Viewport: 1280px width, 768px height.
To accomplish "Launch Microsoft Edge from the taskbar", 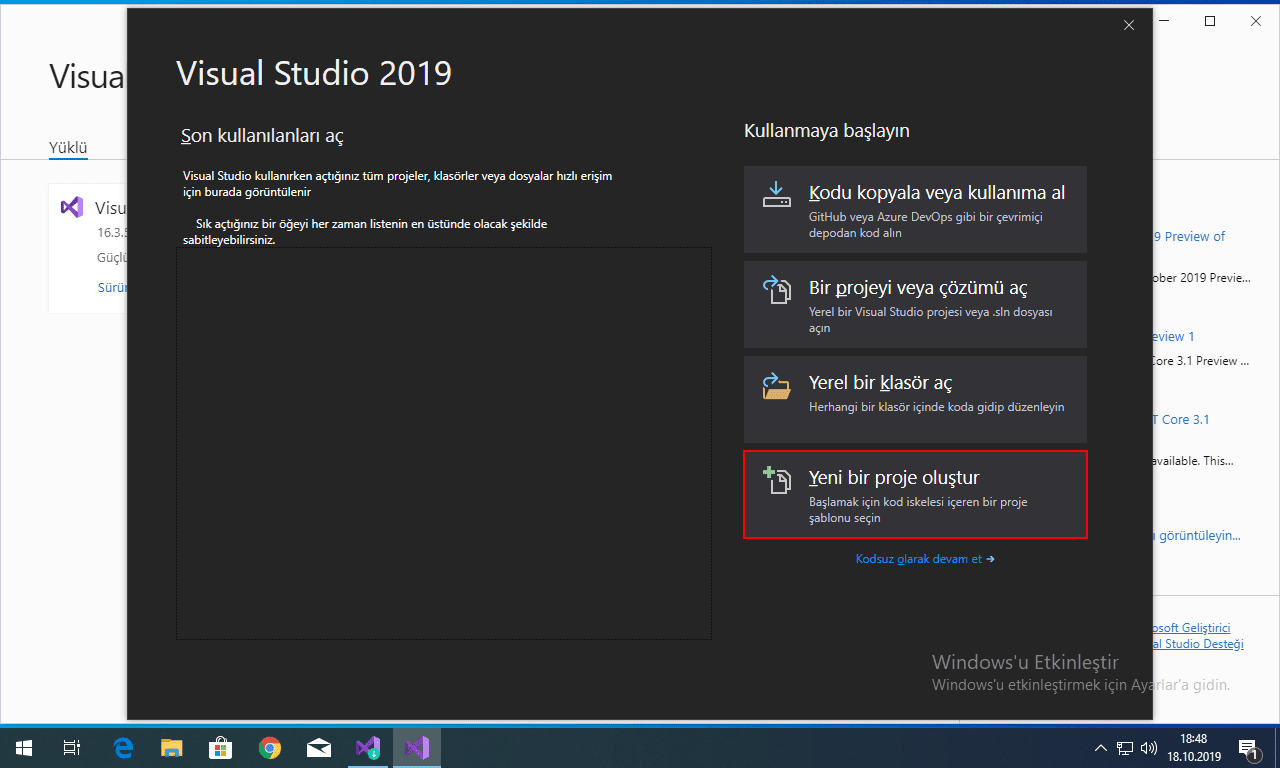I will pos(124,748).
